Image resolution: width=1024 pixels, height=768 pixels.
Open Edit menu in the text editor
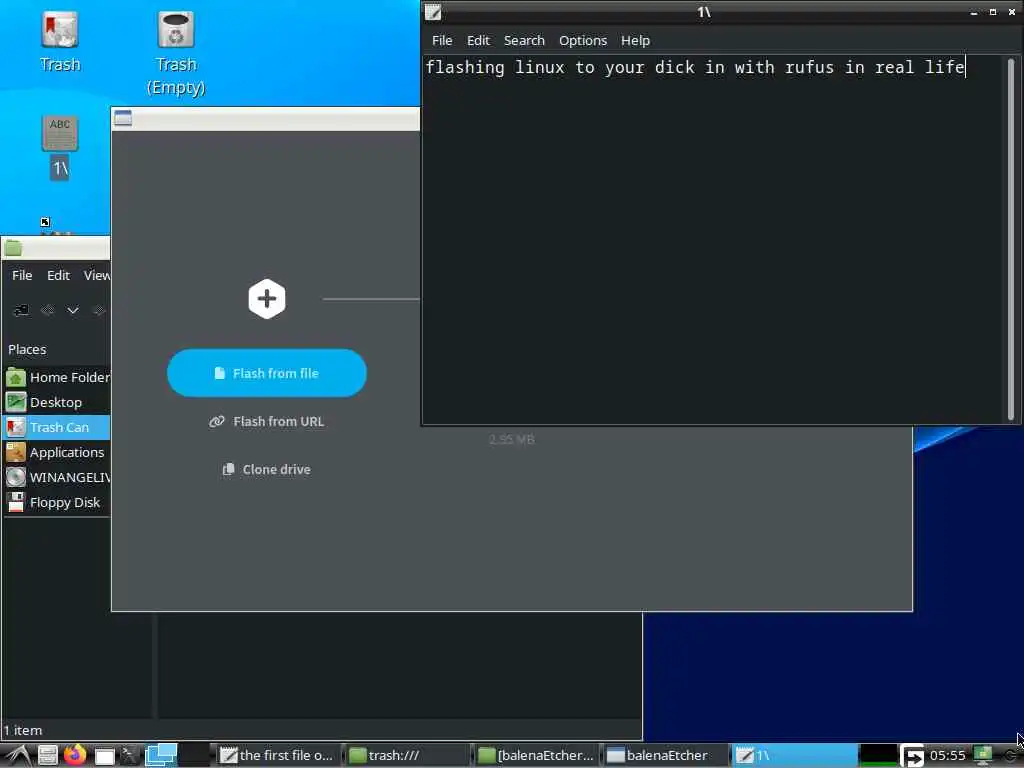(x=478, y=40)
